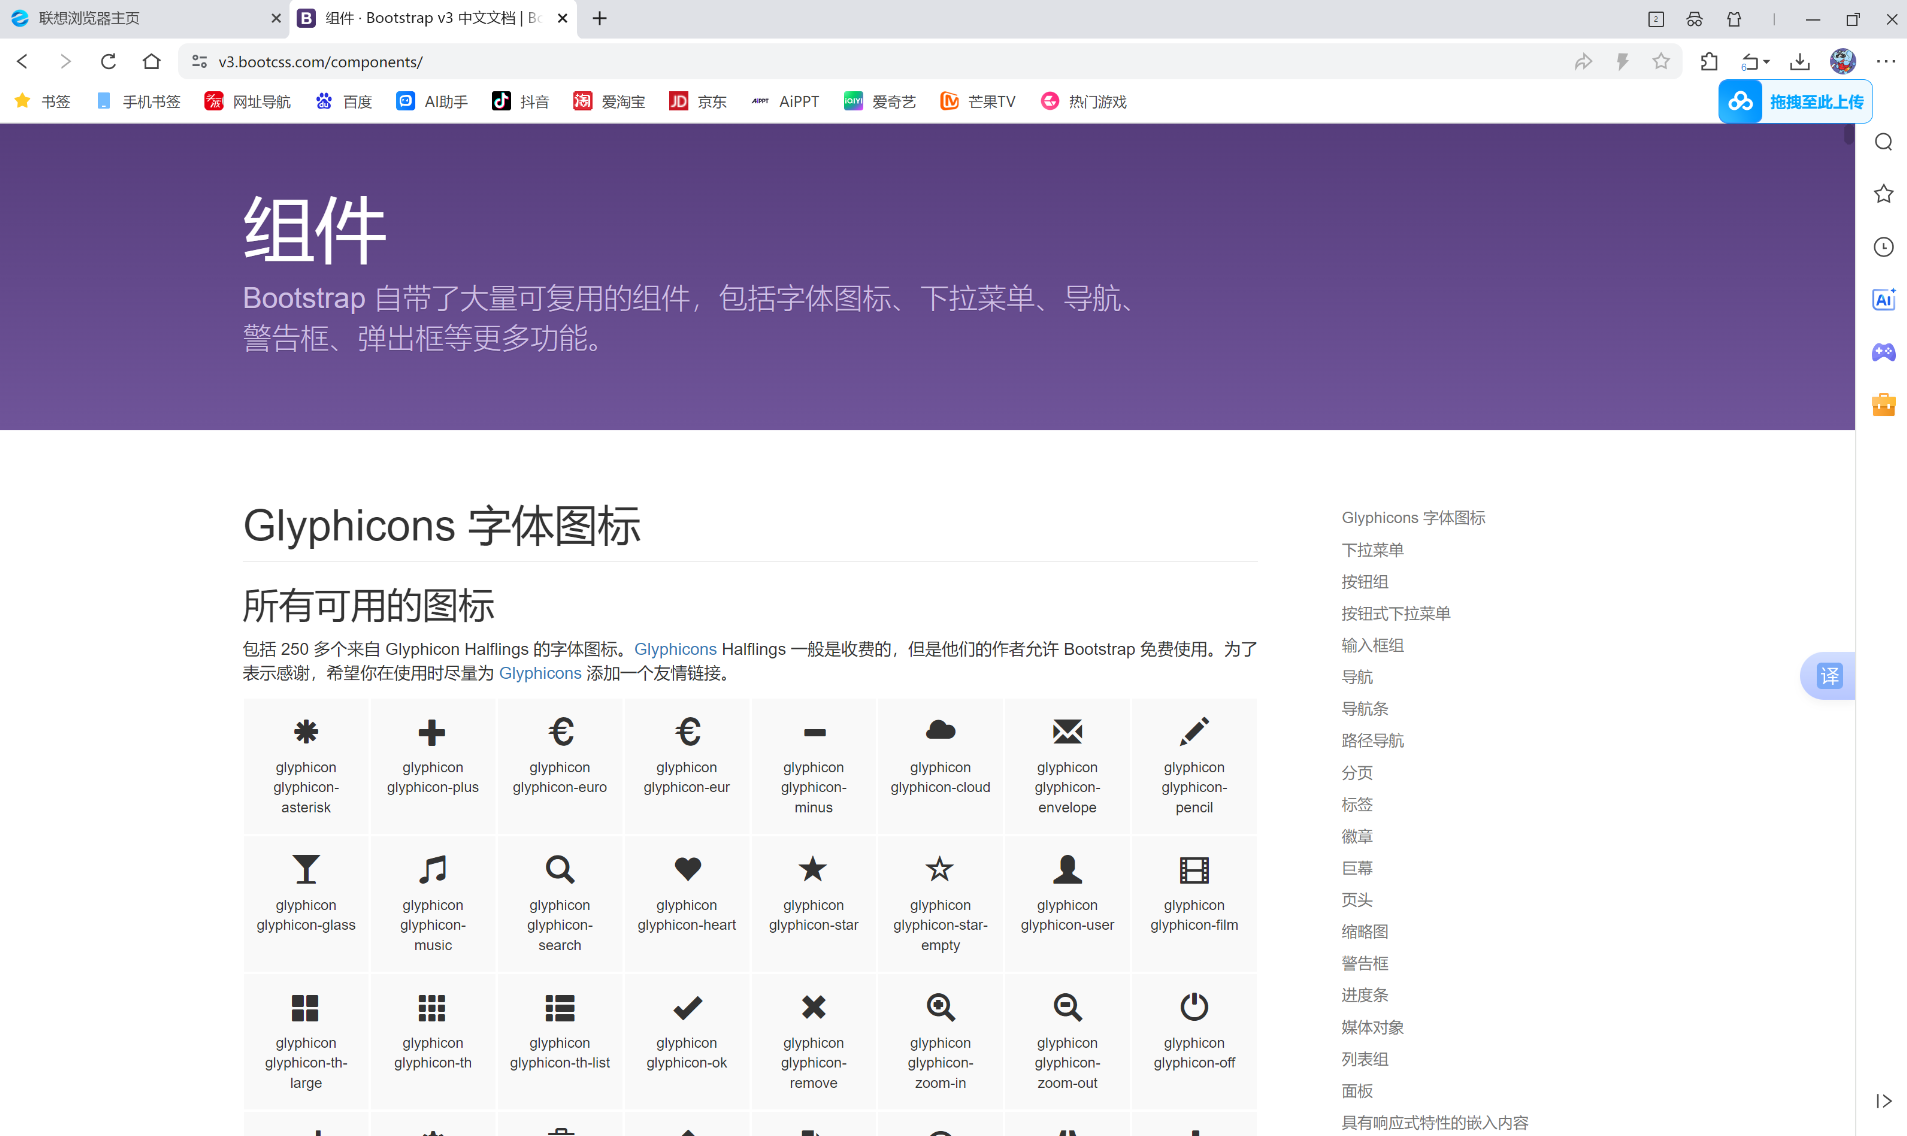Open the 百度 bookmark
Screen dimensions: 1907x1136
tap(344, 101)
